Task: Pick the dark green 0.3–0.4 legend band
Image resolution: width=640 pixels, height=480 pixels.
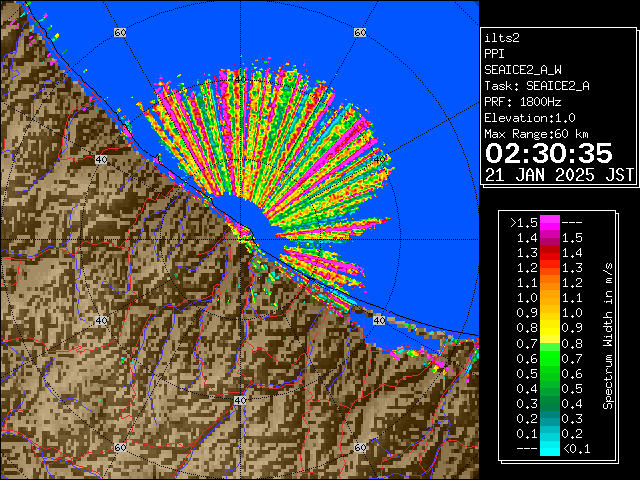Action: pos(550,404)
